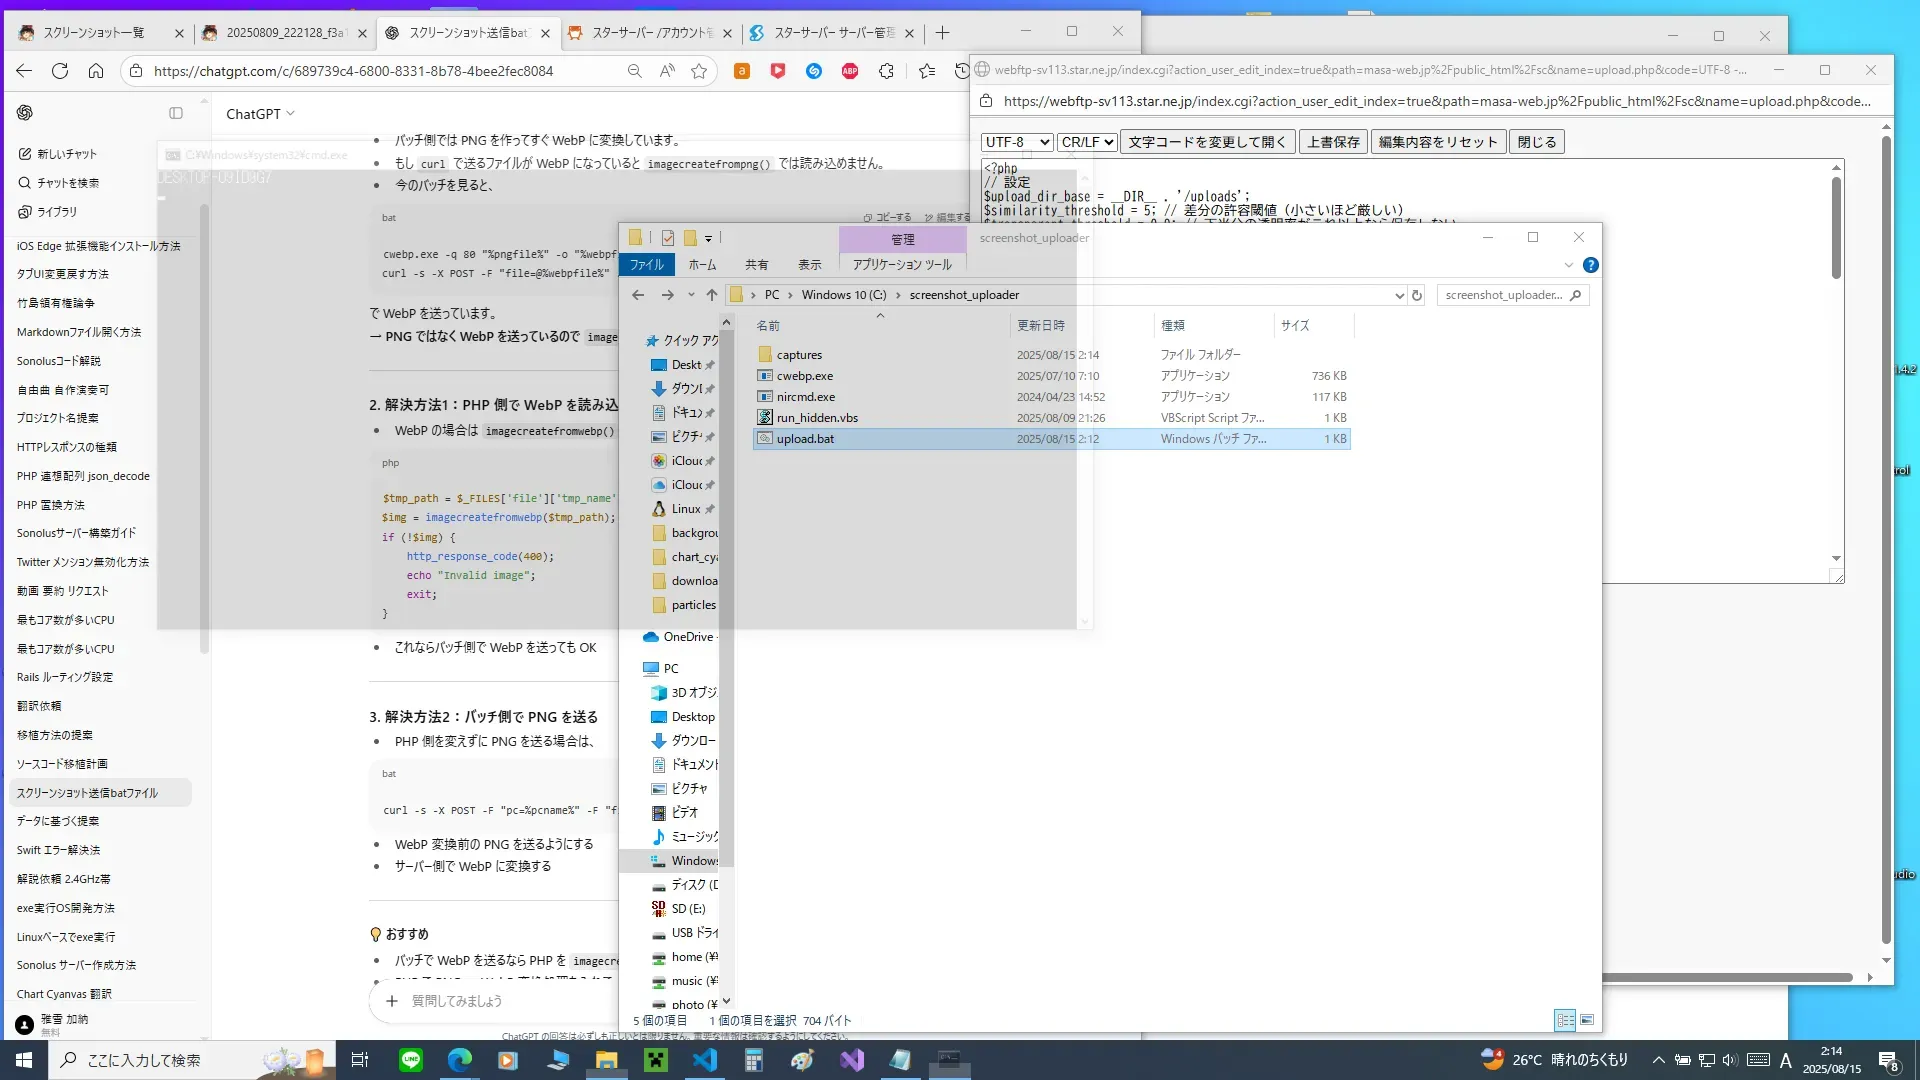Switch Explorer to large icons view

pyautogui.click(x=1587, y=1020)
